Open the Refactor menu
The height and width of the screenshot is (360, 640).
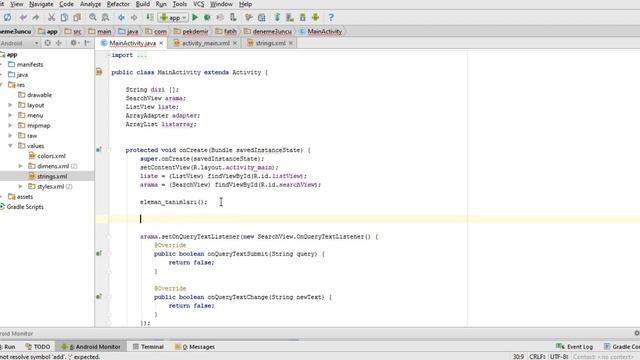pyautogui.click(x=118, y=4)
